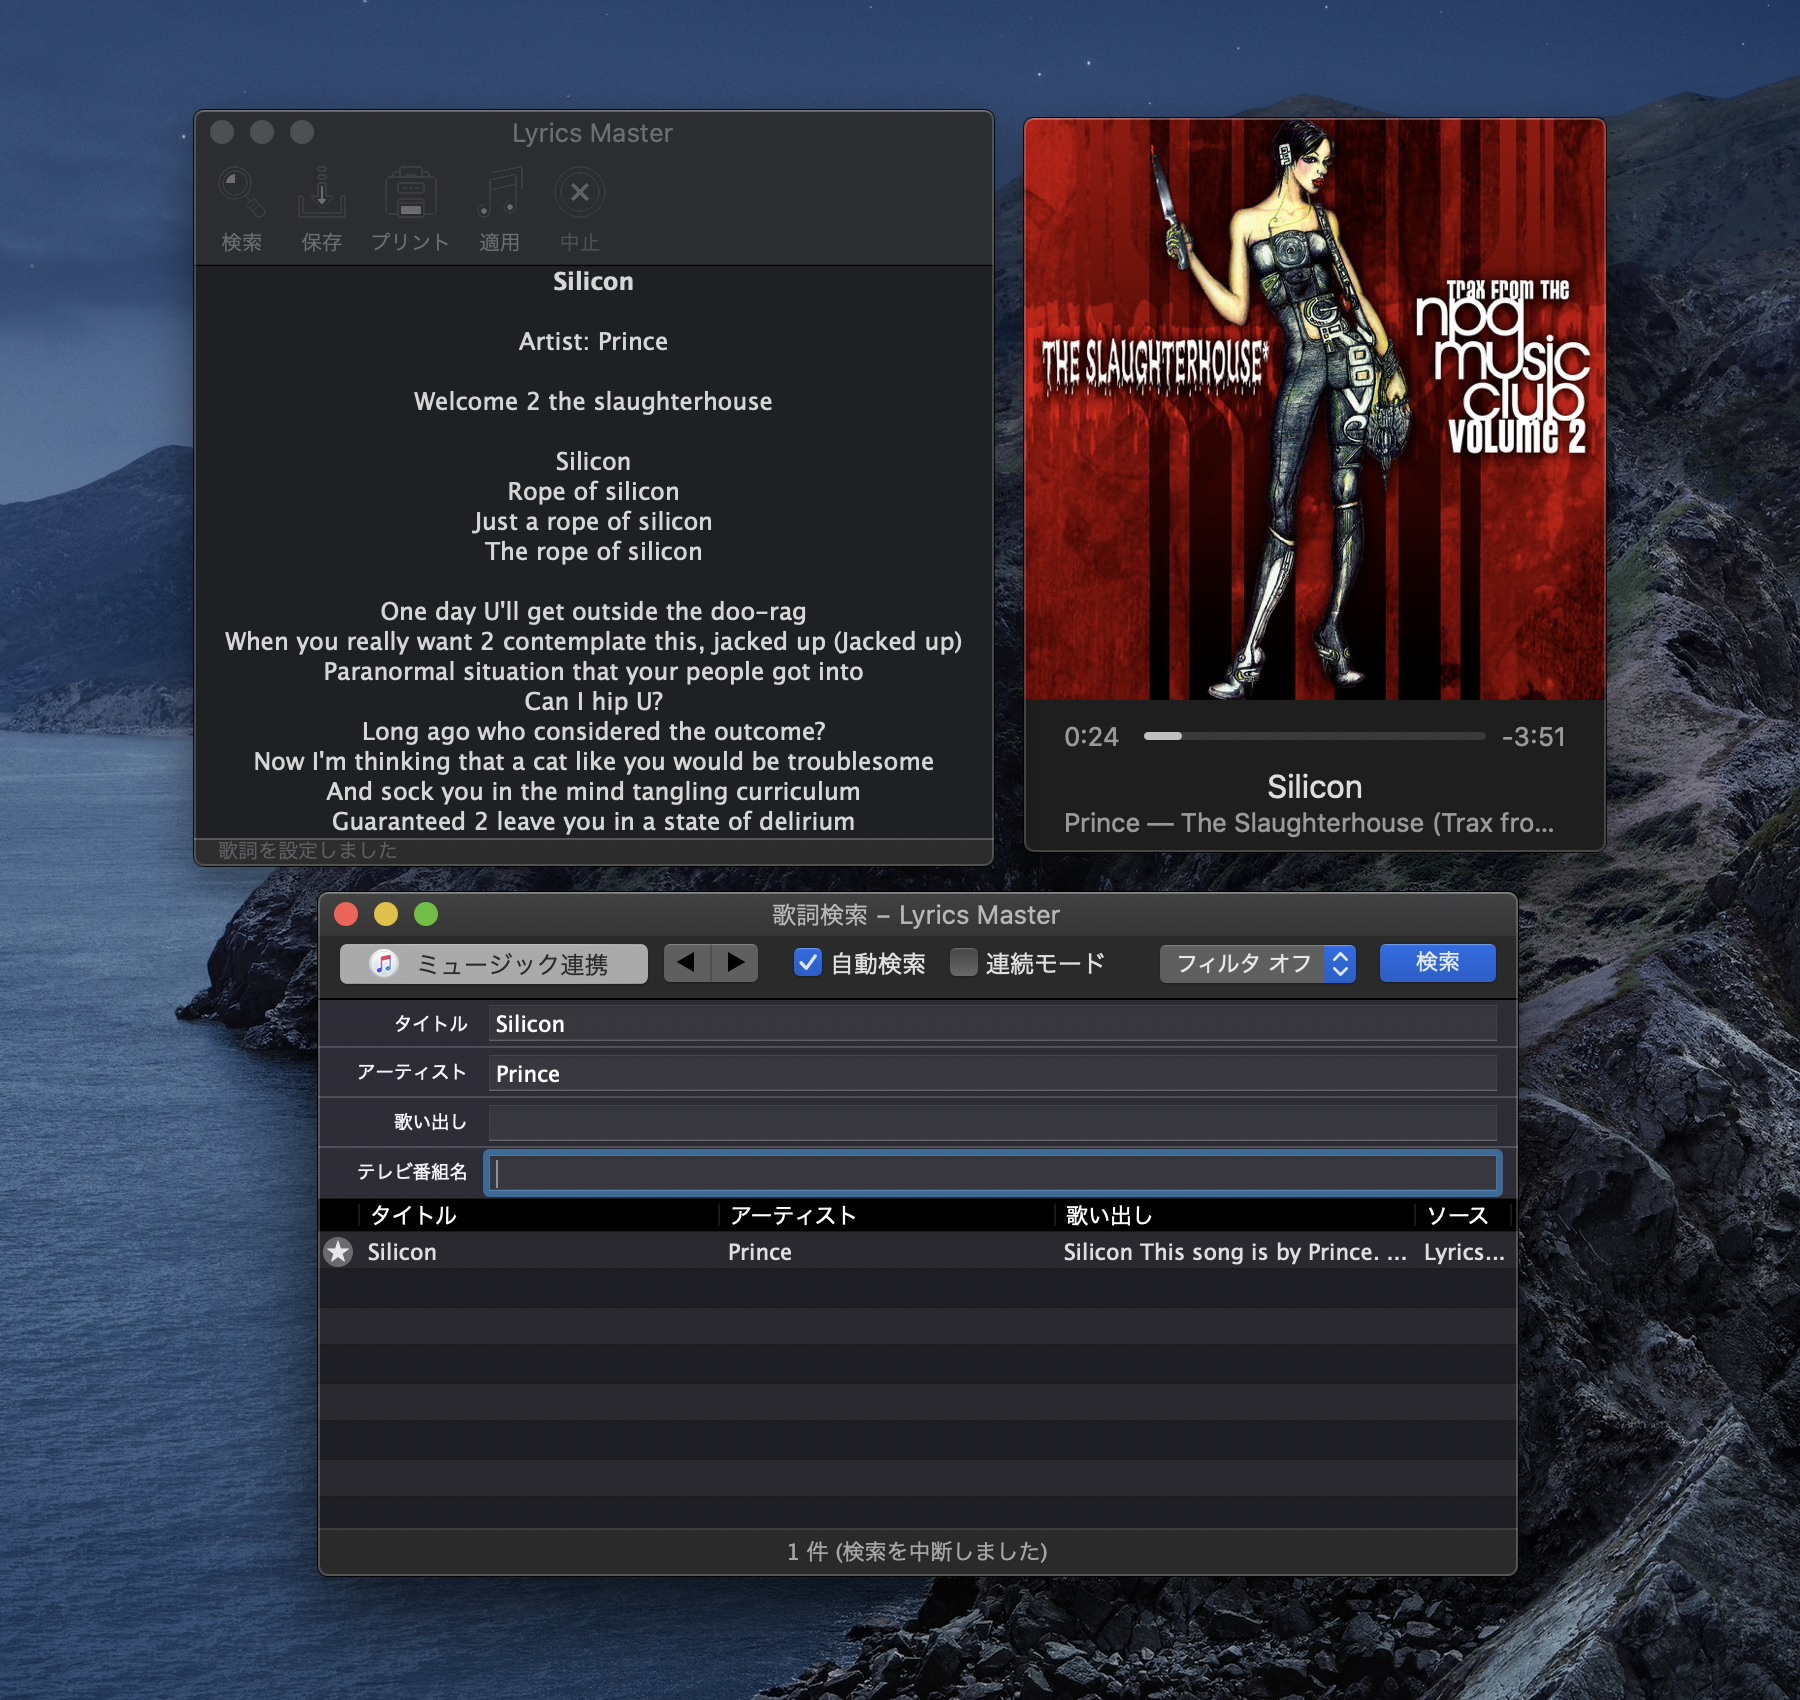Screen dimensions: 1800x1700
Task: Click the Lyrics... source cell
Action: tap(1464, 1252)
